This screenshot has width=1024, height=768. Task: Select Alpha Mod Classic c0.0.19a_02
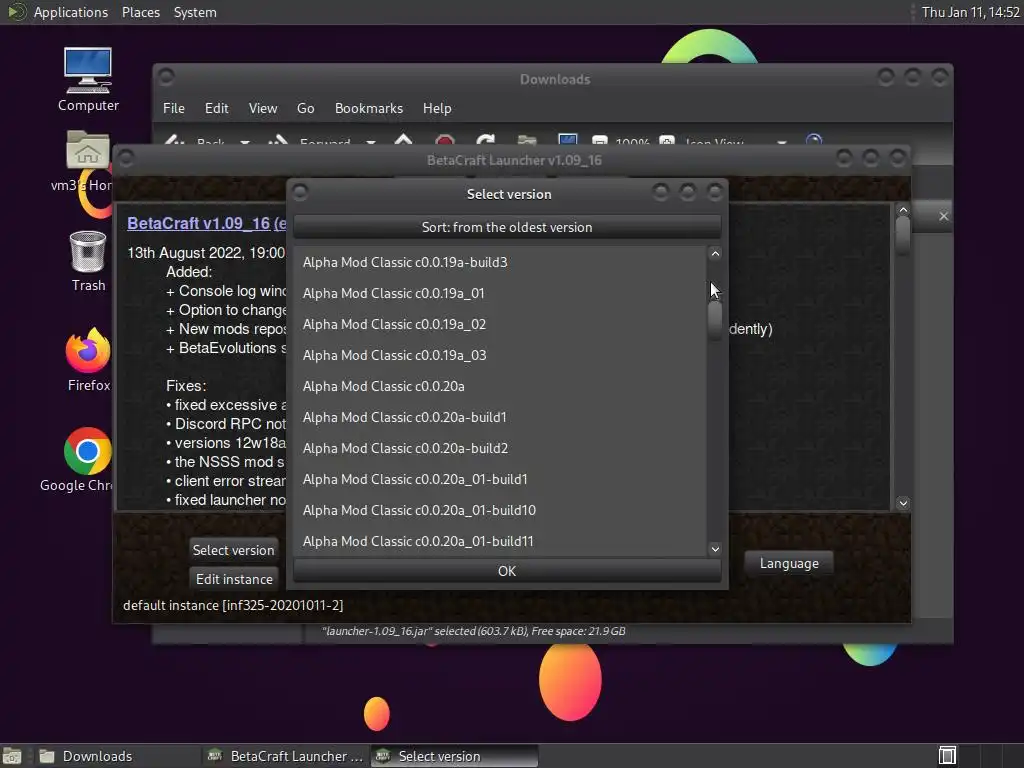click(x=500, y=324)
